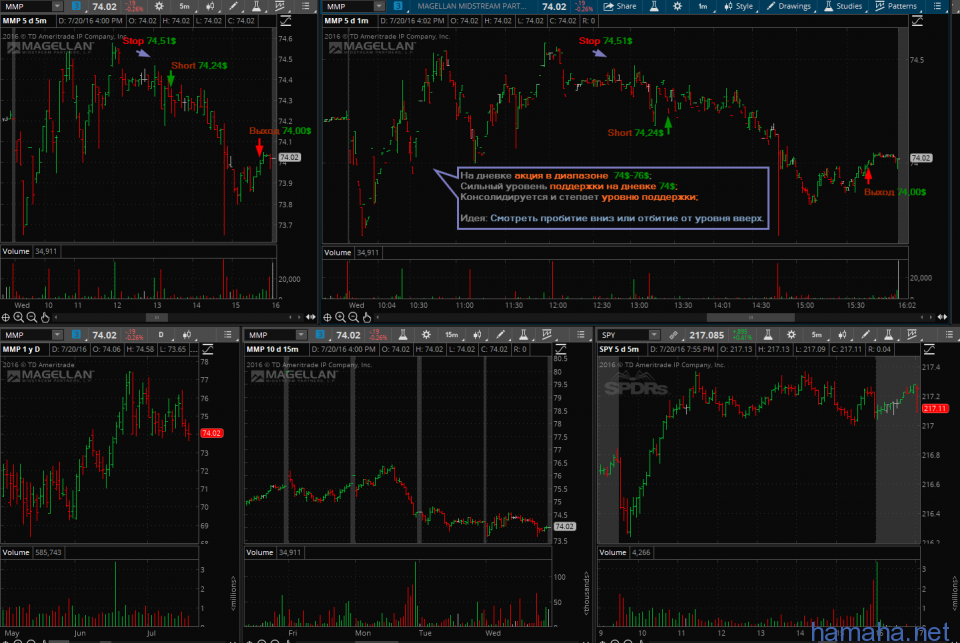Zoom in using the magnifier below the MMP 5m chart
Viewport: 960px width, 643px height.
(18, 317)
